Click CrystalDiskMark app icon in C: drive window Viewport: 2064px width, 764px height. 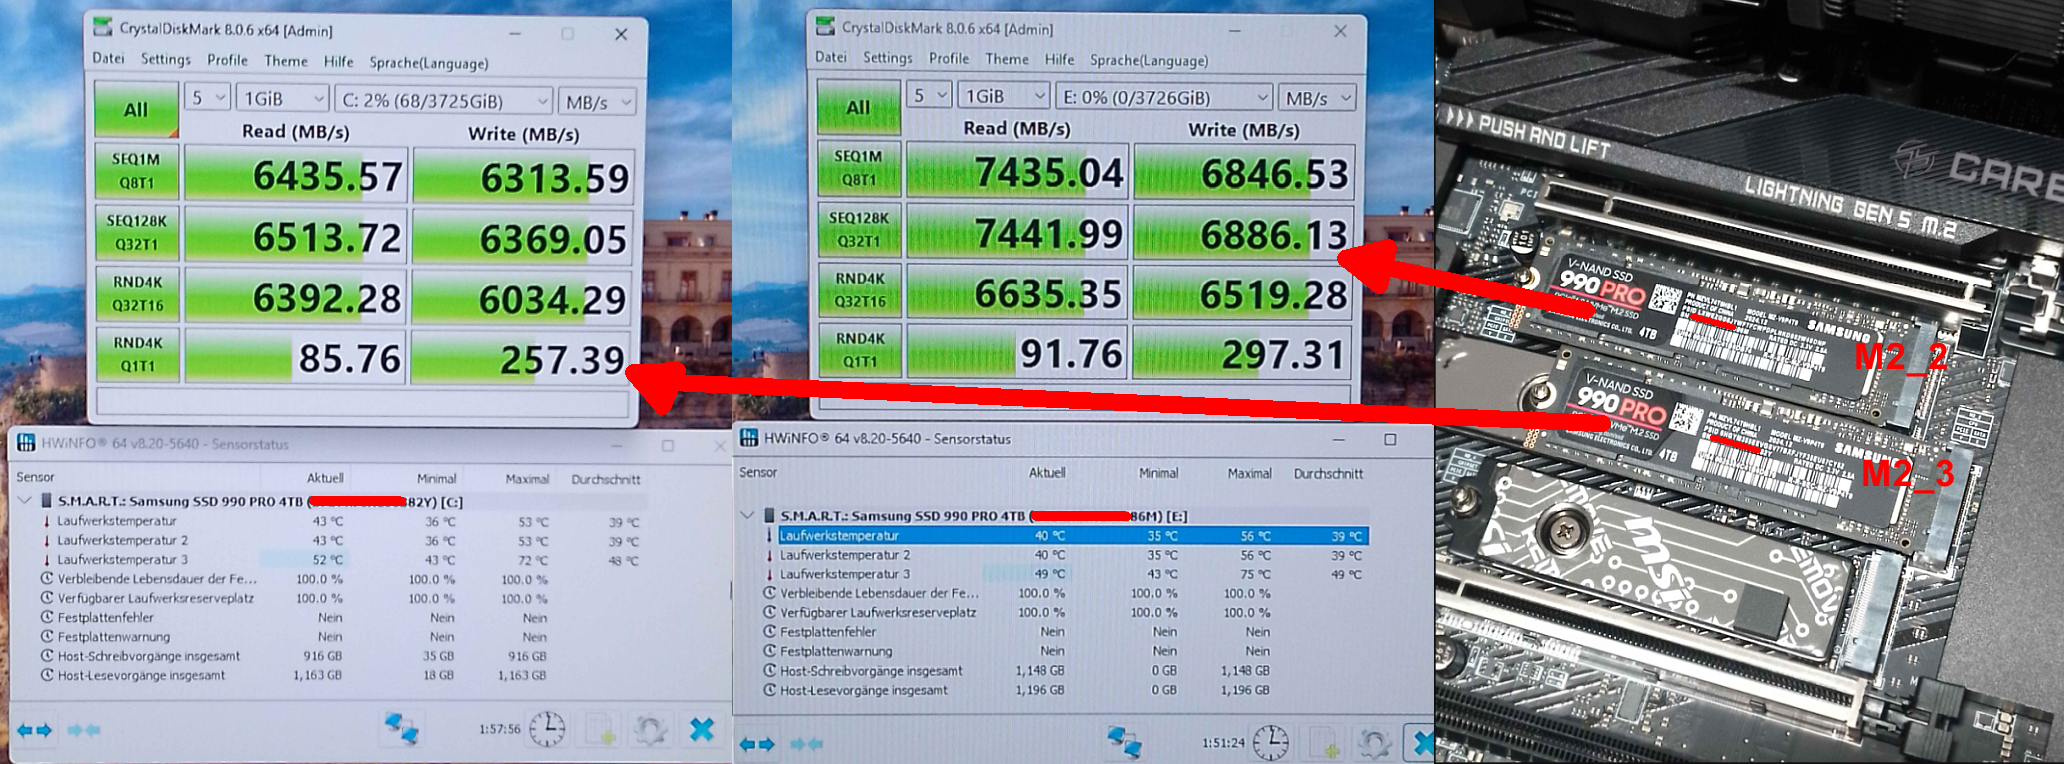pos(103,28)
